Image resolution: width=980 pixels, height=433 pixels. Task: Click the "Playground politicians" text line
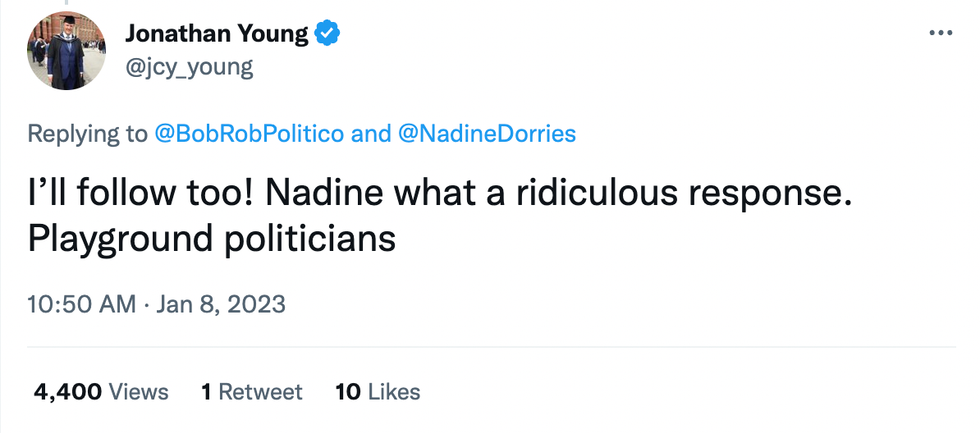[x=211, y=241]
